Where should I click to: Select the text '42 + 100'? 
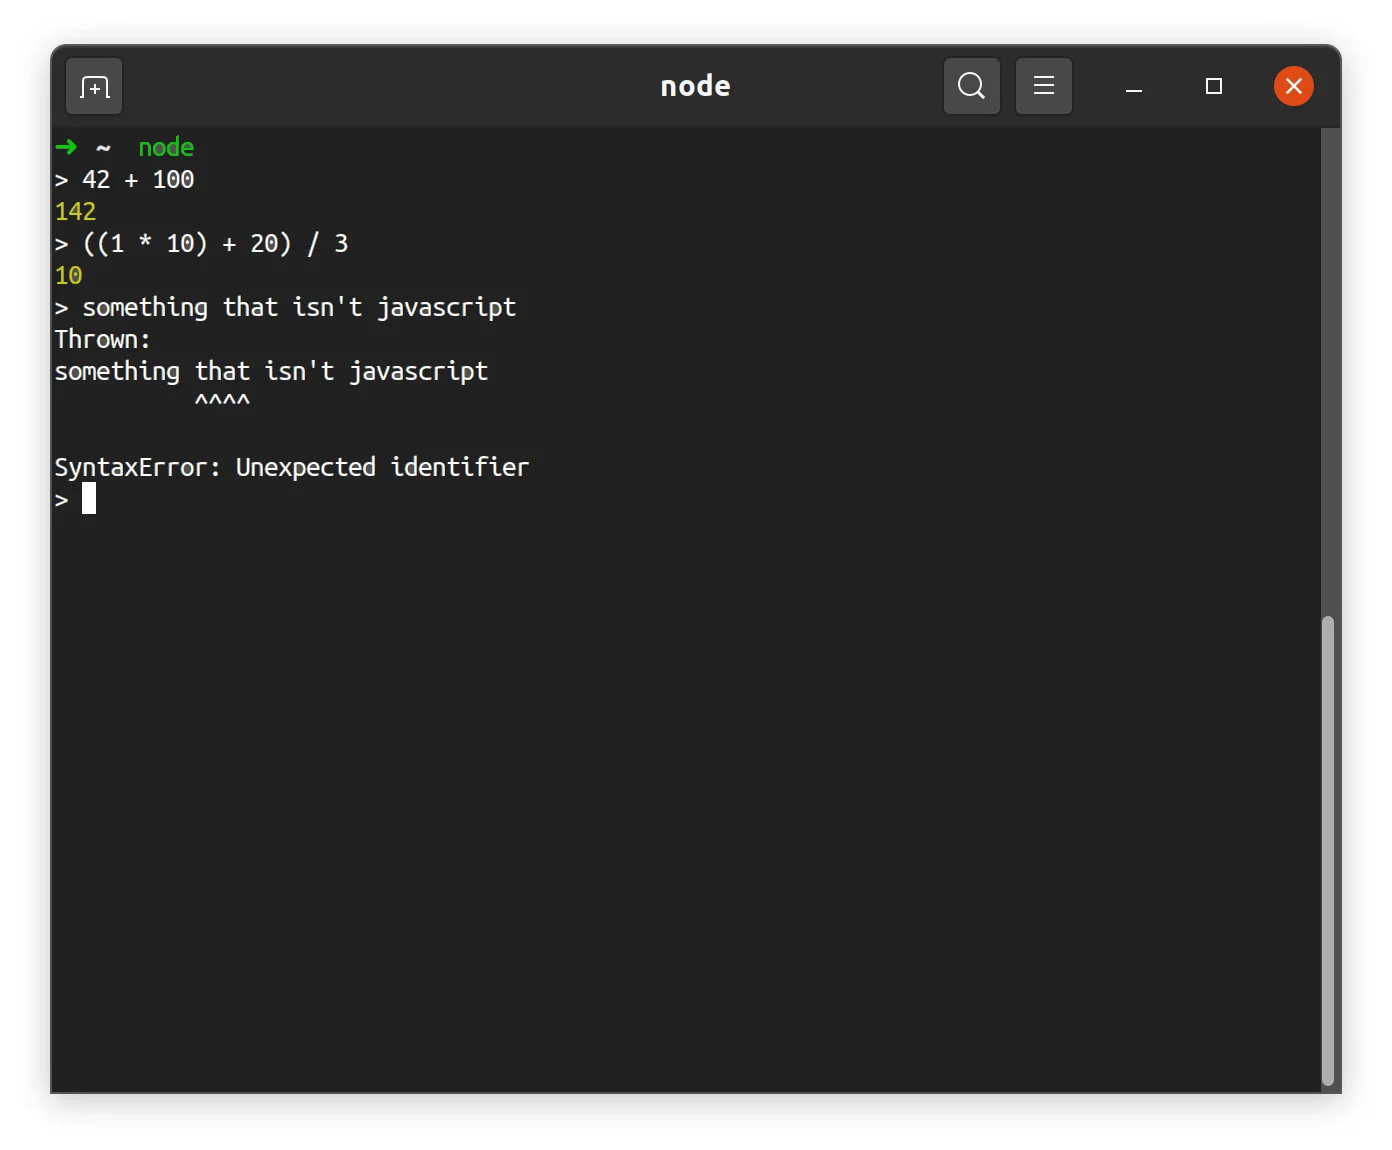[137, 179]
